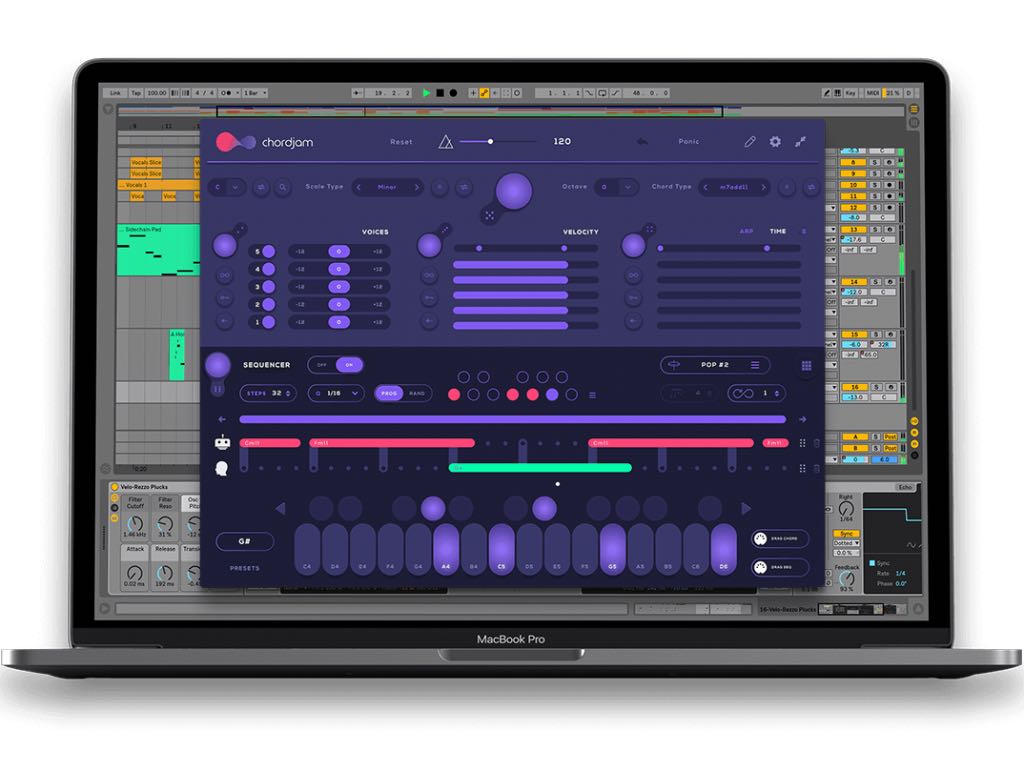The width and height of the screenshot is (1024, 771).
Task: Open the root key C dropdown
Action: [x=226, y=187]
